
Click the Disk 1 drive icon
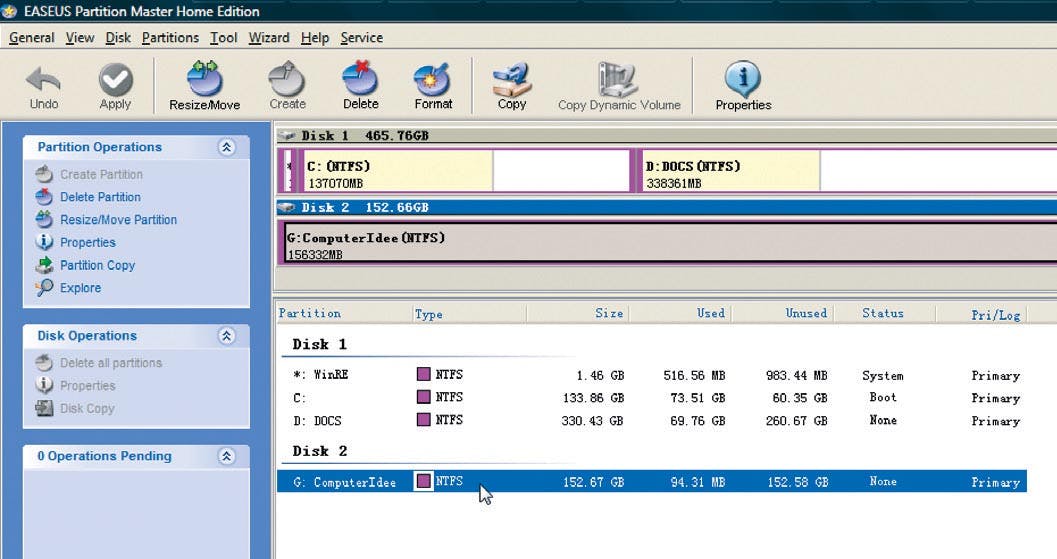pyautogui.click(x=286, y=136)
